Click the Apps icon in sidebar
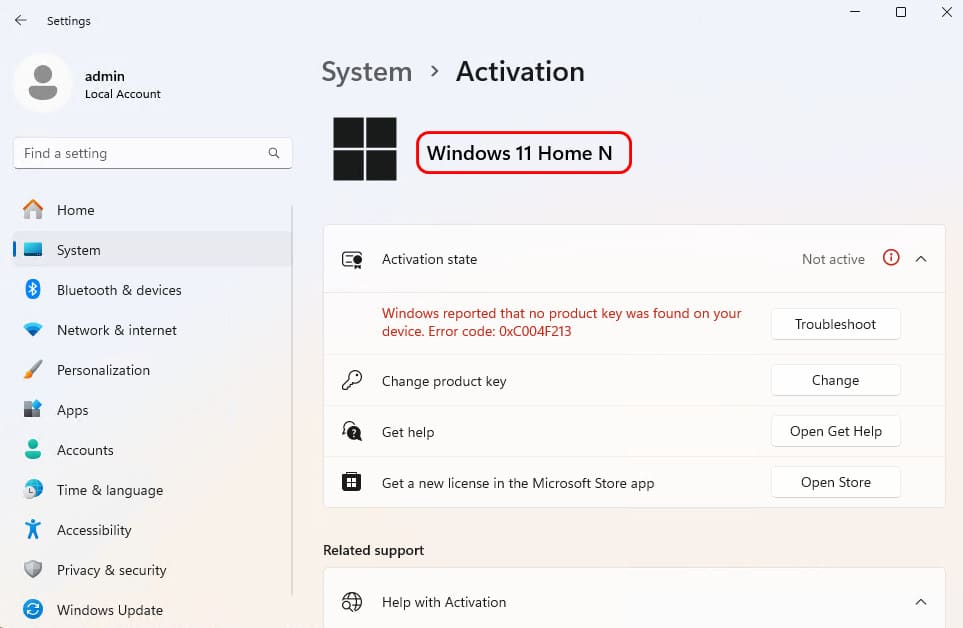Viewport: 963px width, 628px height. 33,409
